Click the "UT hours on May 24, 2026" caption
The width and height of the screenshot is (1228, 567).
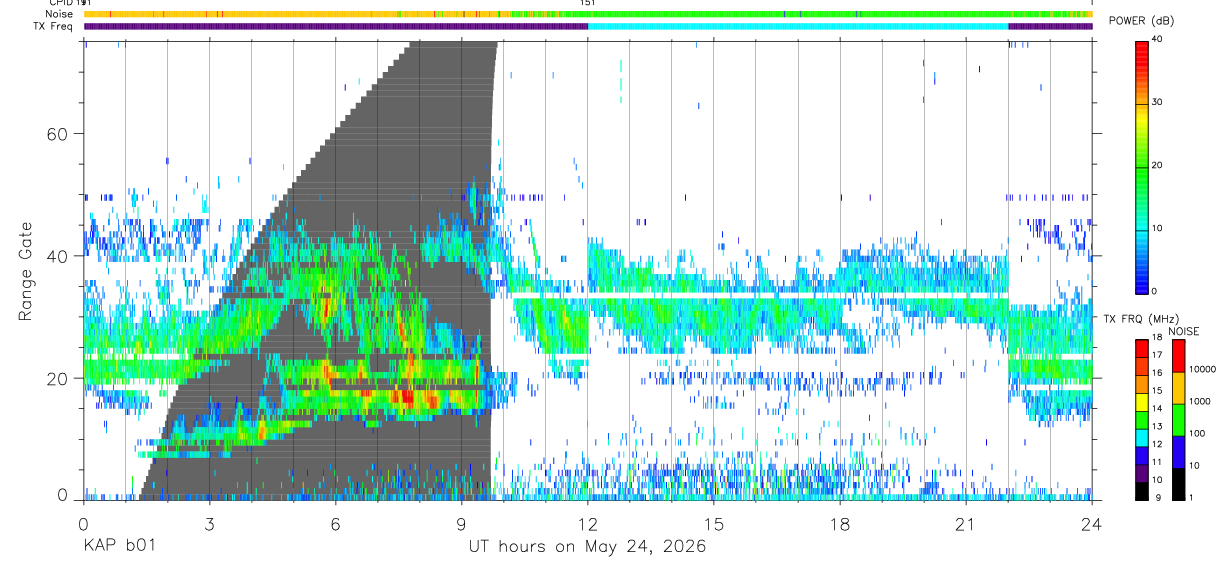pyautogui.click(x=587, y=547)
